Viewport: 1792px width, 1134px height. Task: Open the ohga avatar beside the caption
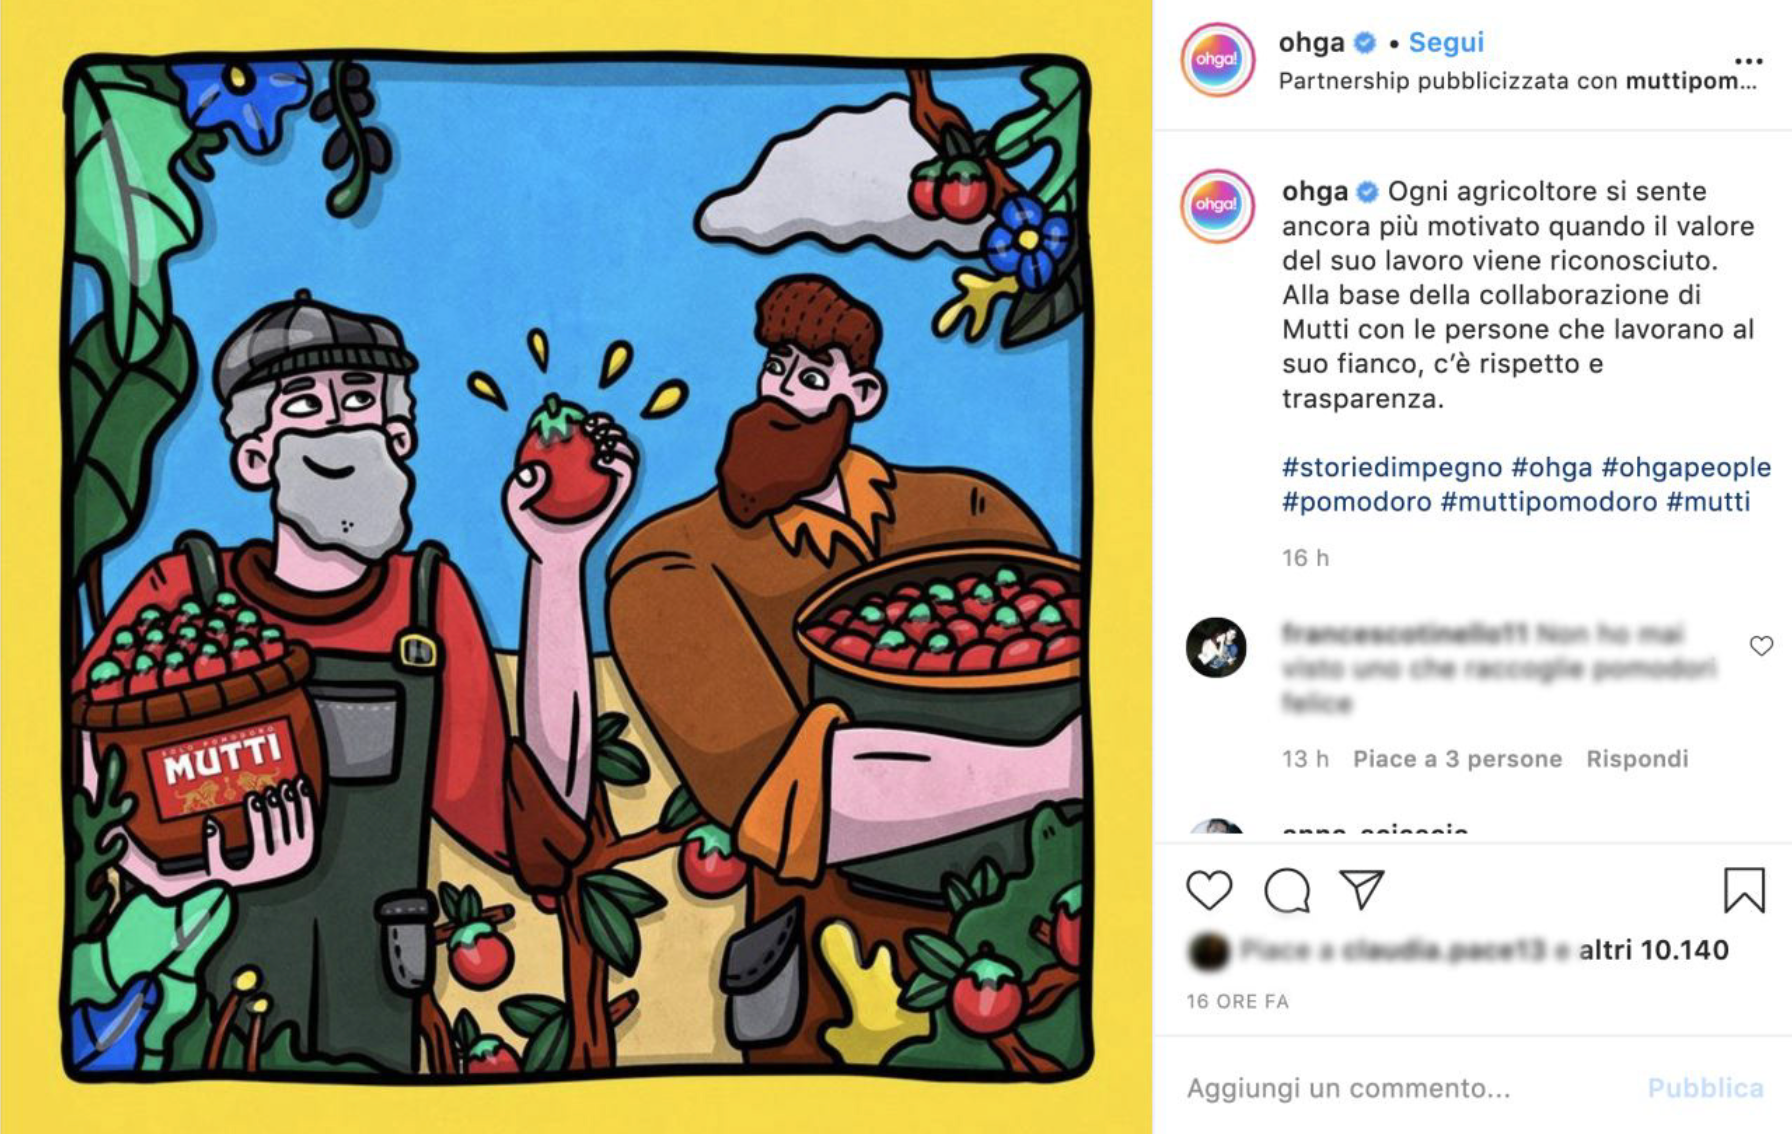[1217, 205]
